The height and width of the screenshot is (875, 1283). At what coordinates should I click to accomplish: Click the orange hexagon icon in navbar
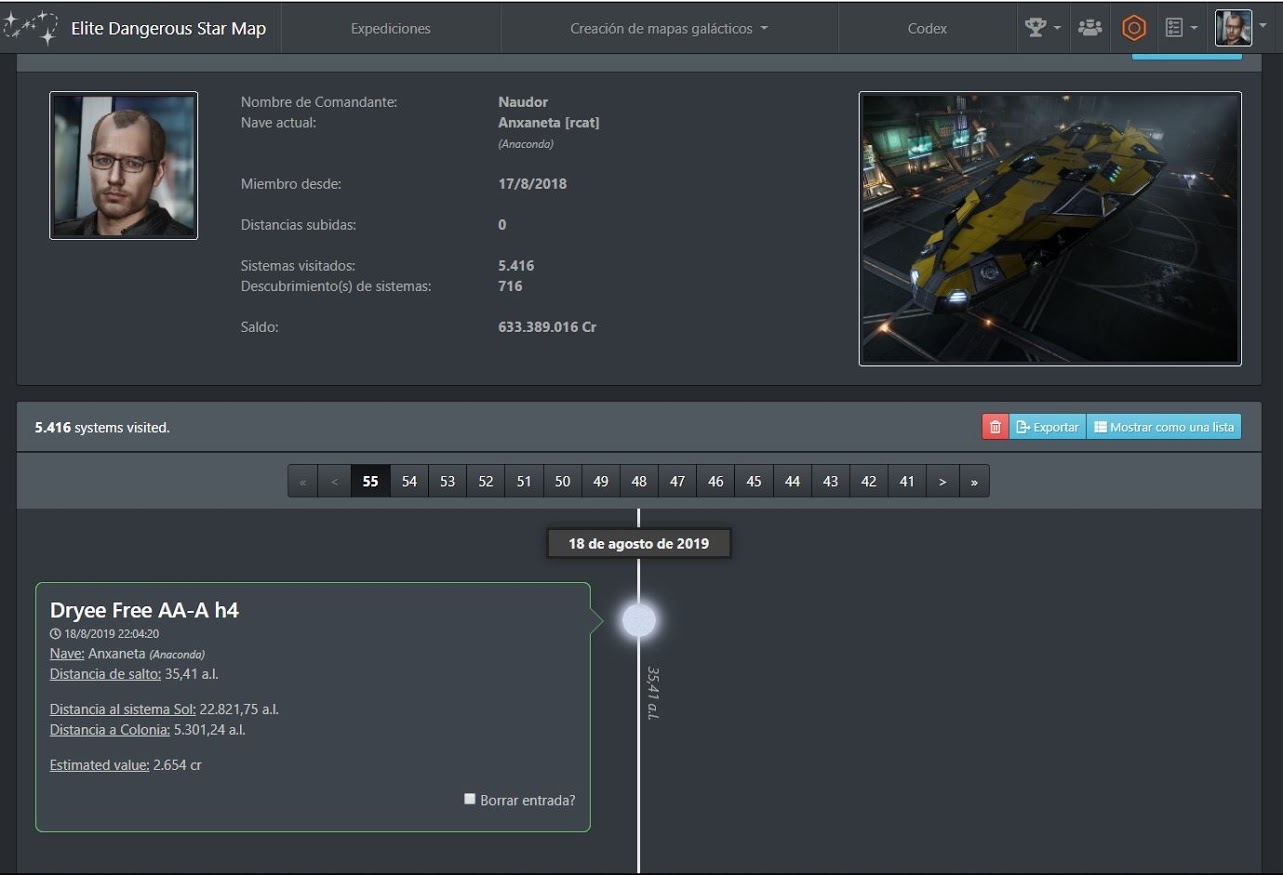(1134, 28)
